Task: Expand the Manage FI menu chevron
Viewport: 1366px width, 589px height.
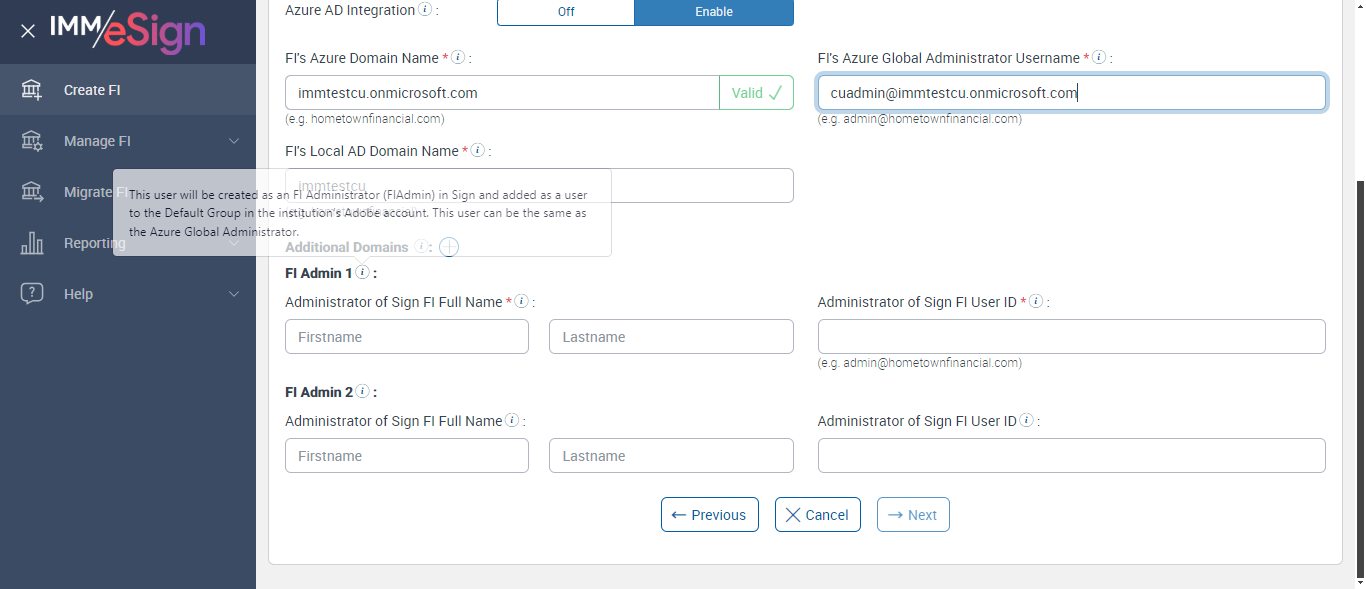Action: pos(234,141)
